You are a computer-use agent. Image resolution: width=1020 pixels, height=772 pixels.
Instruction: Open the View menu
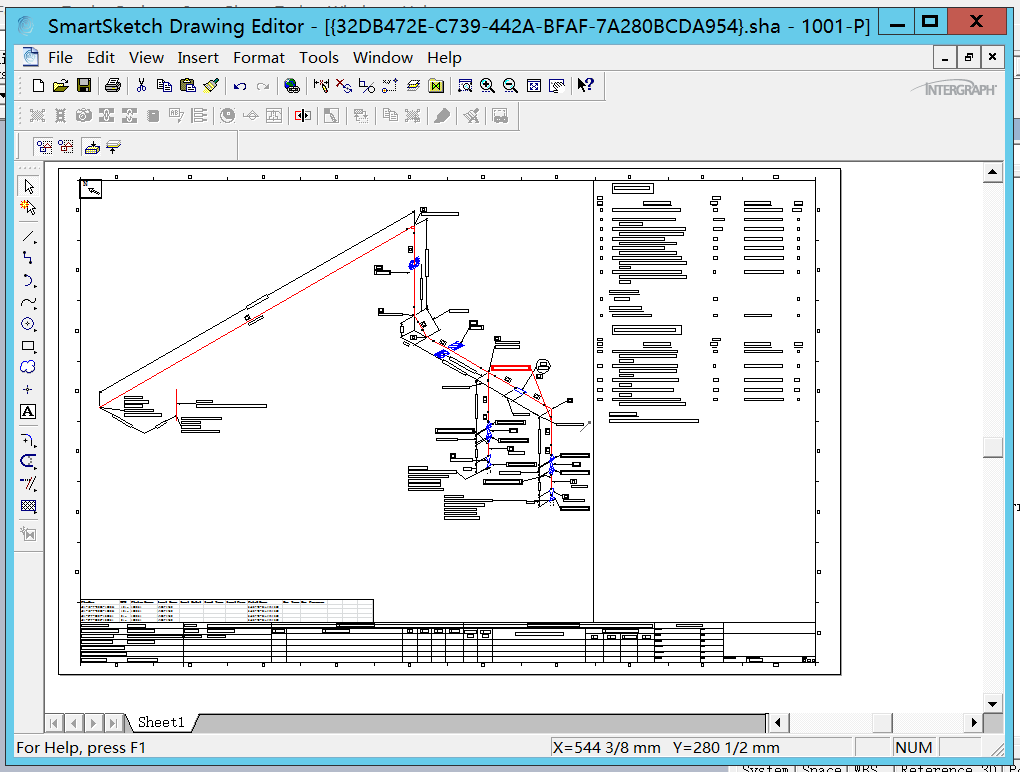pyautogui.click(x=146, y=58)
